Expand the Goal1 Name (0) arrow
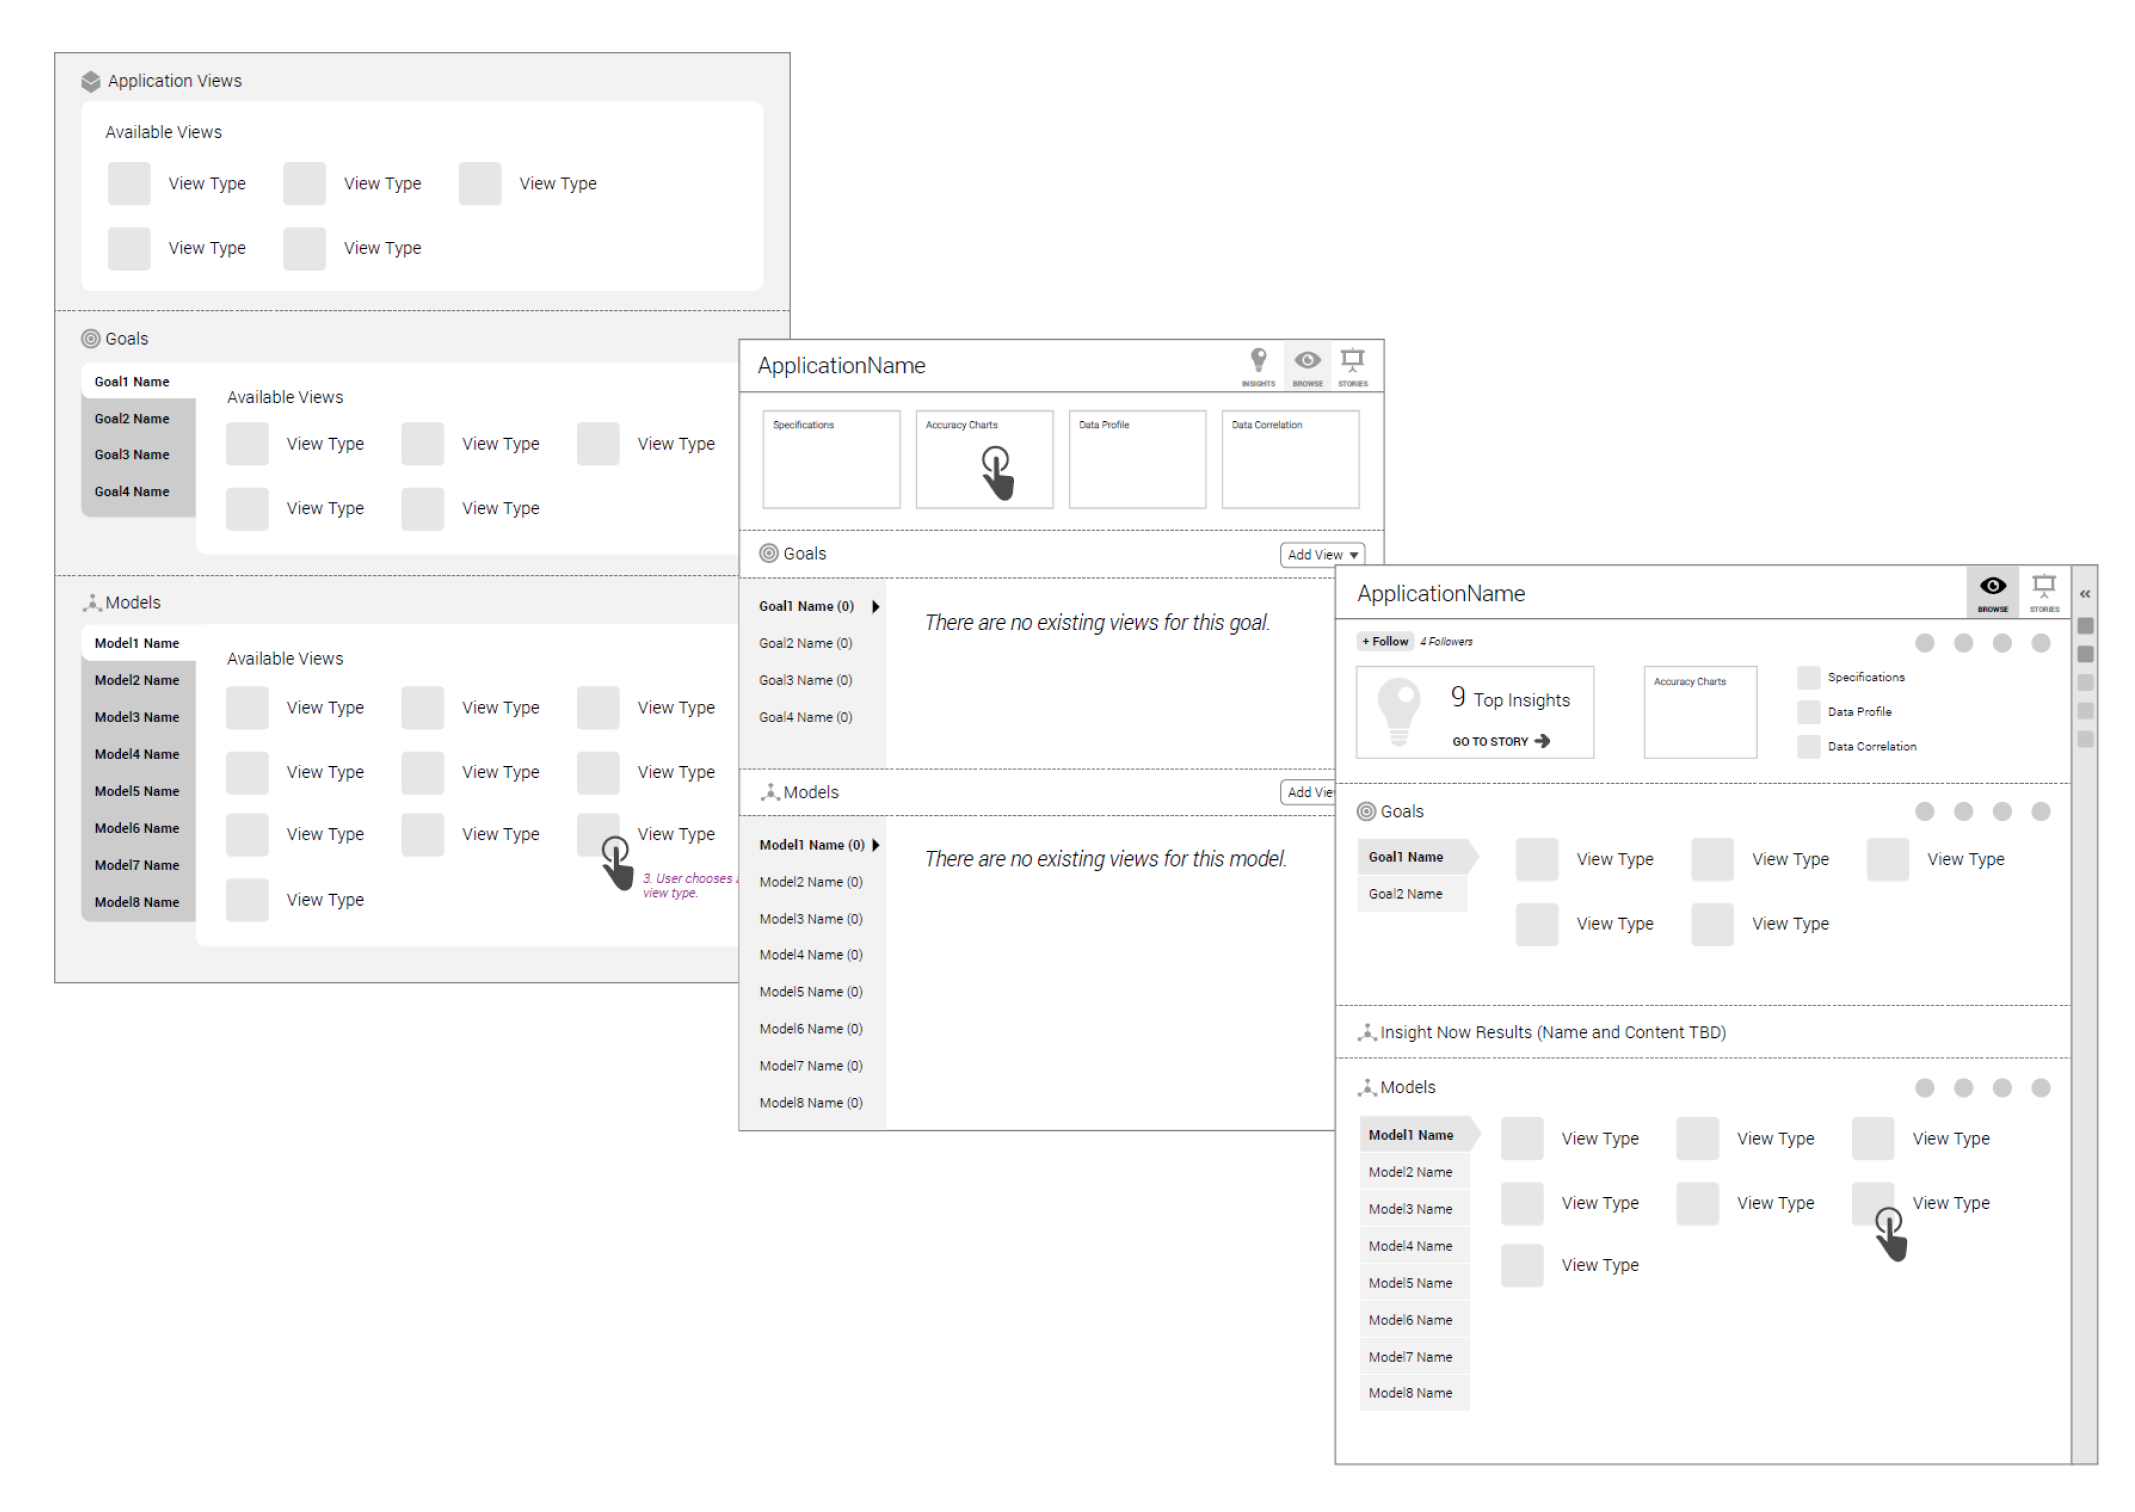This screenshot has height=1512, width=2135. (875, 606)
